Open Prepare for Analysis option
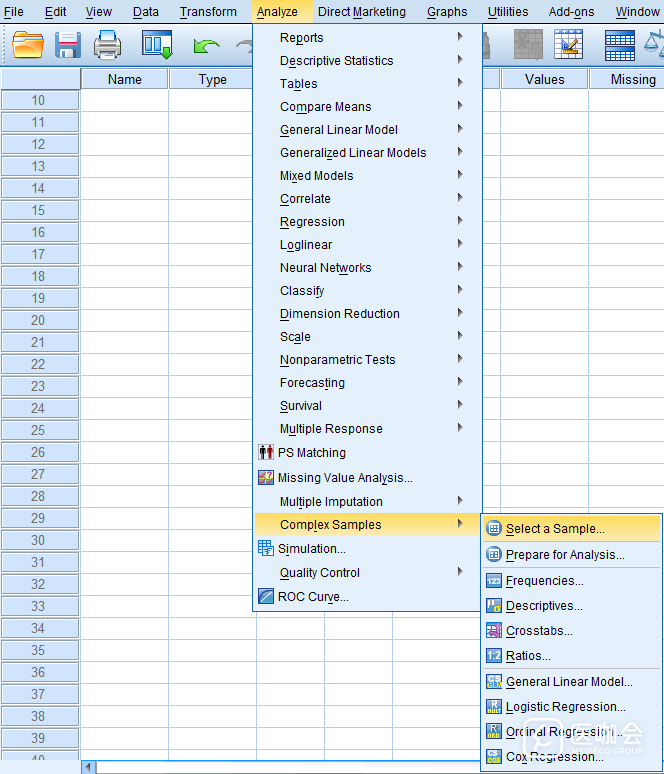 564,555
